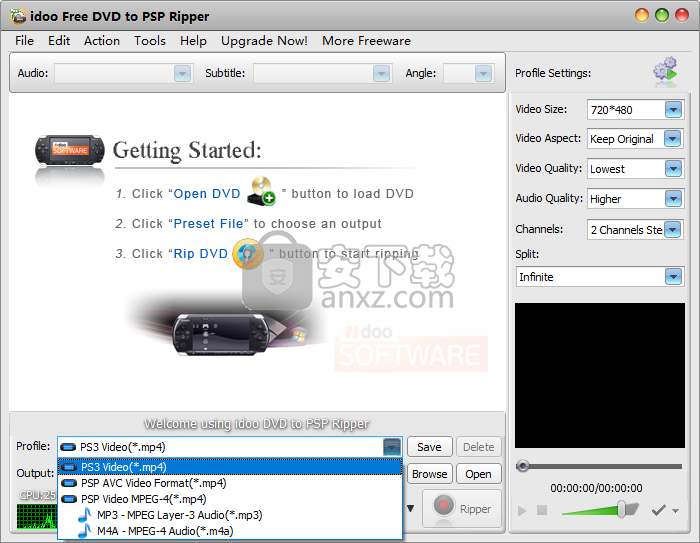Click the PSP device icon beside Getting Started
Image resolution: width=700 pixels, height=543 pixels.
click(70, 150)
